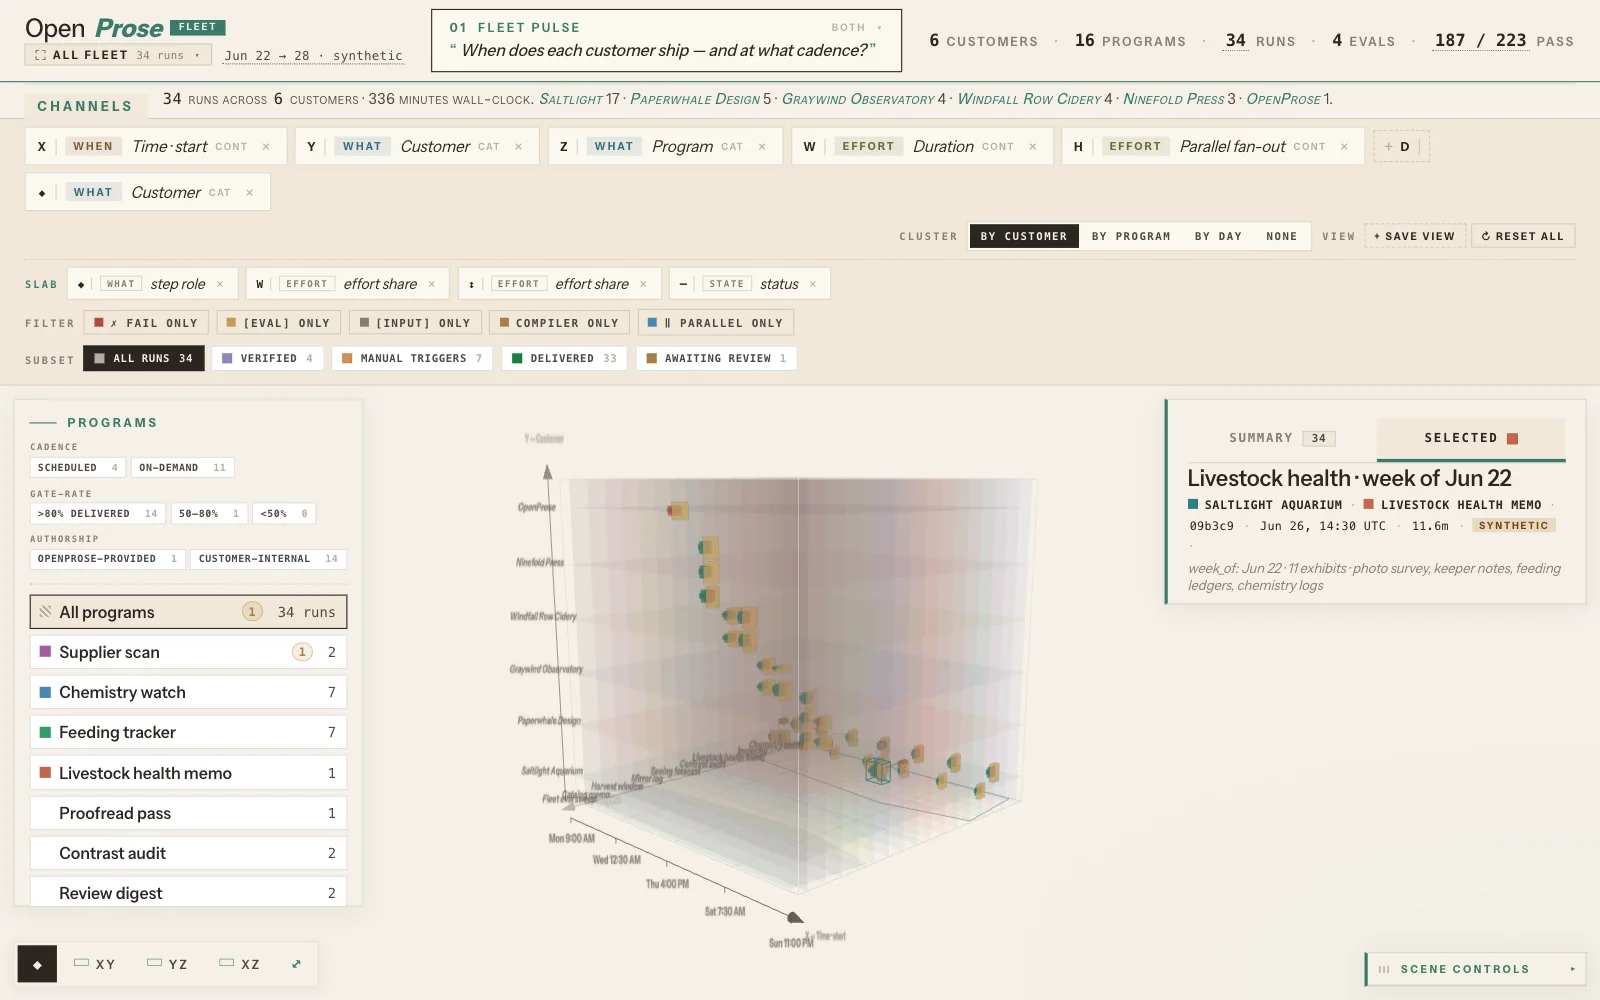The height and width of the screenshot is (1000, 1600).
Task: Switch to the 3D perspective view icon
Action: pyautogui.click(x=37, y=964)
